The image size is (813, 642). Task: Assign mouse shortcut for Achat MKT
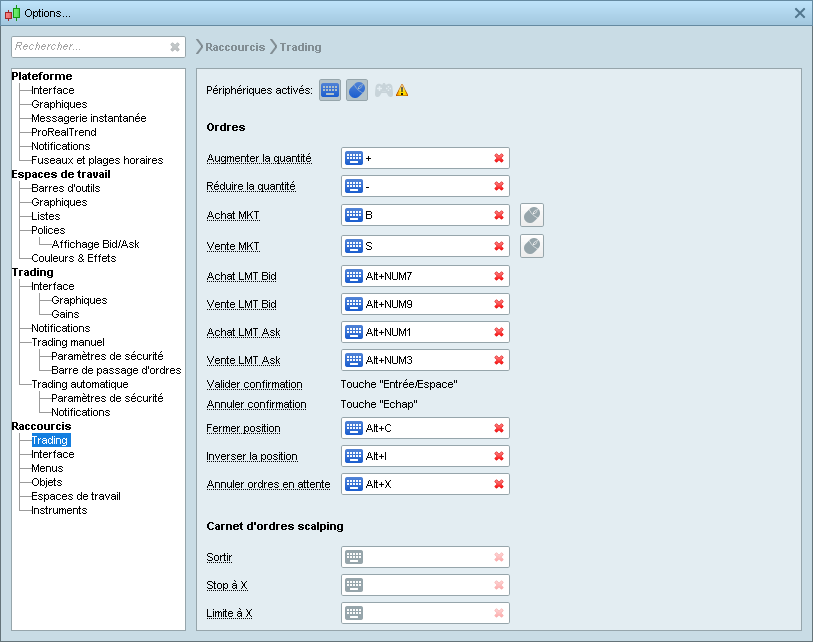(532, 215)
